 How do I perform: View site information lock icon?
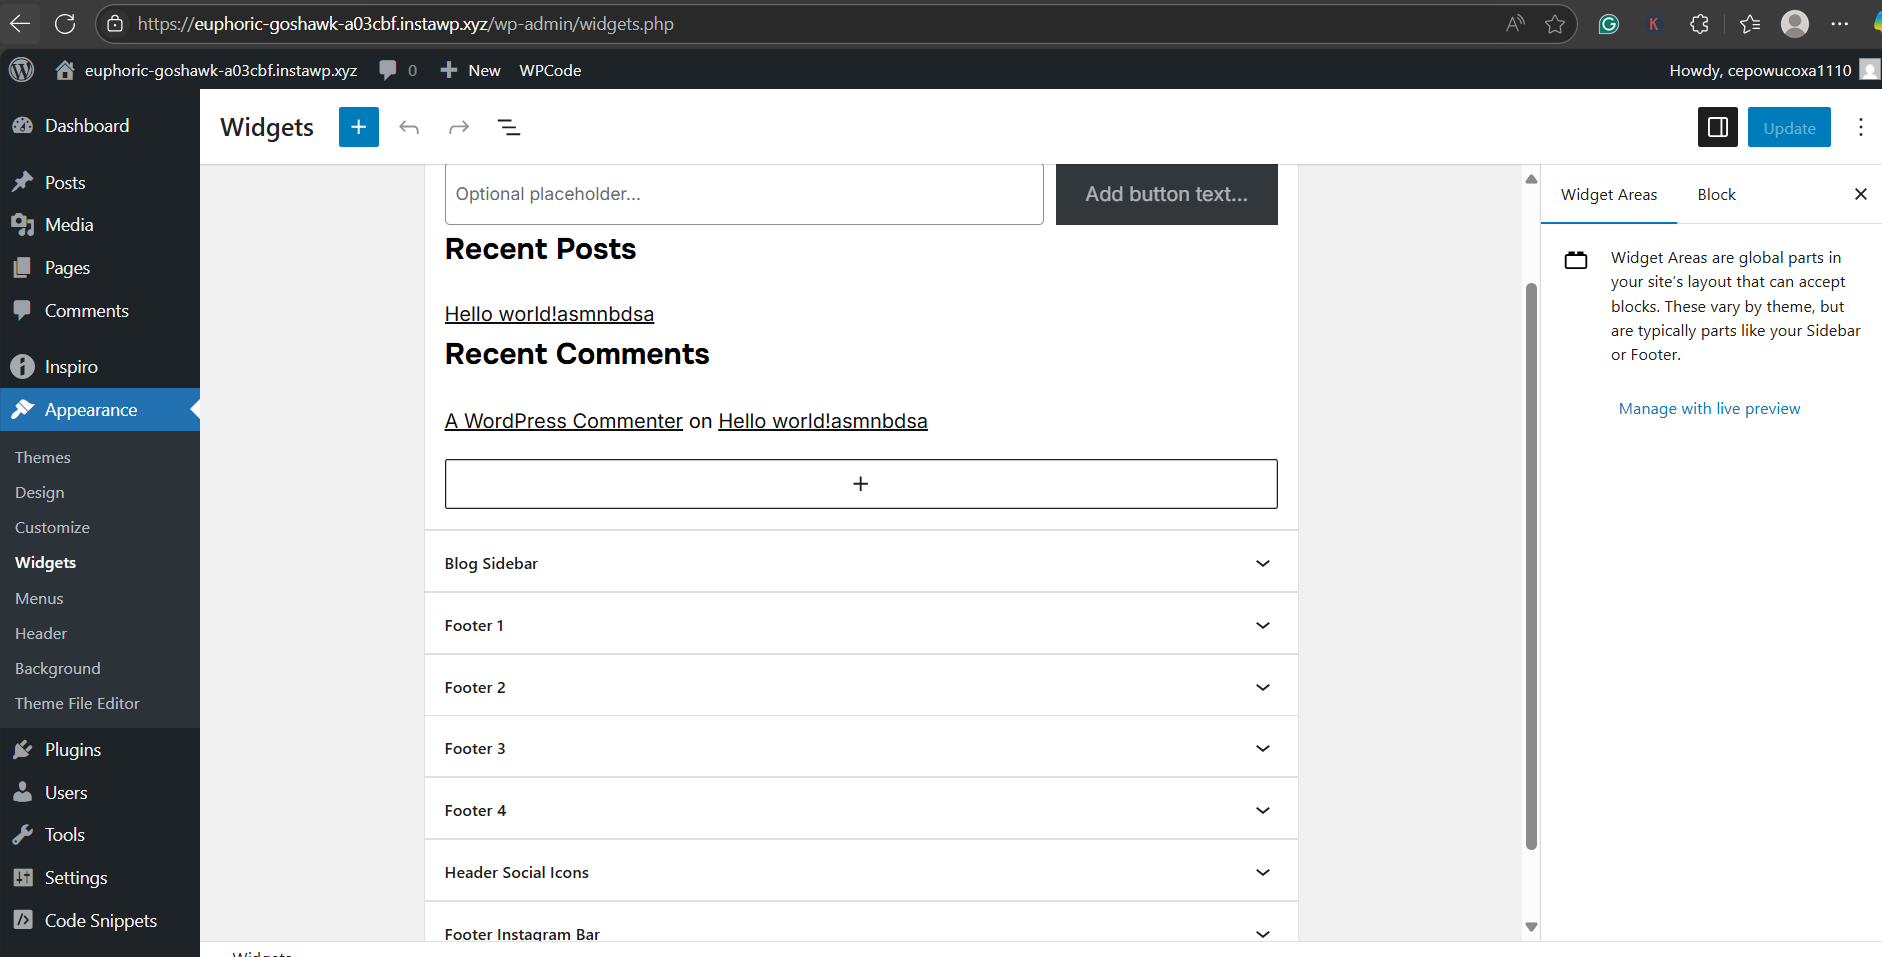(115, 24)
